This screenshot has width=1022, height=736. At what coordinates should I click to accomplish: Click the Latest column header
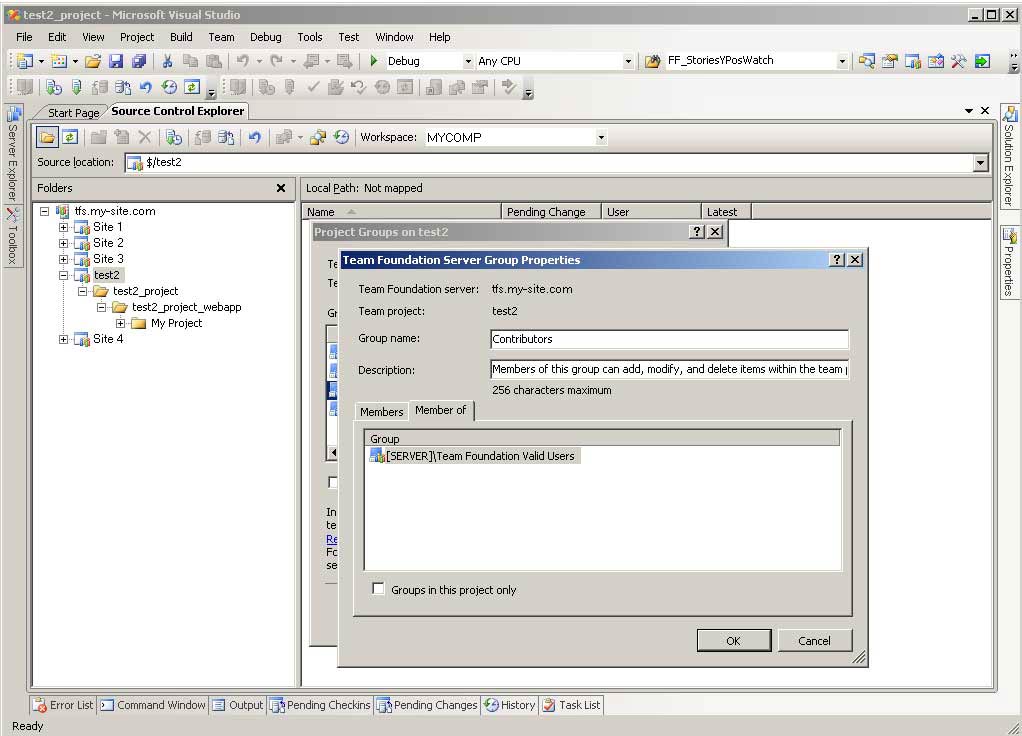pos(726,212)
